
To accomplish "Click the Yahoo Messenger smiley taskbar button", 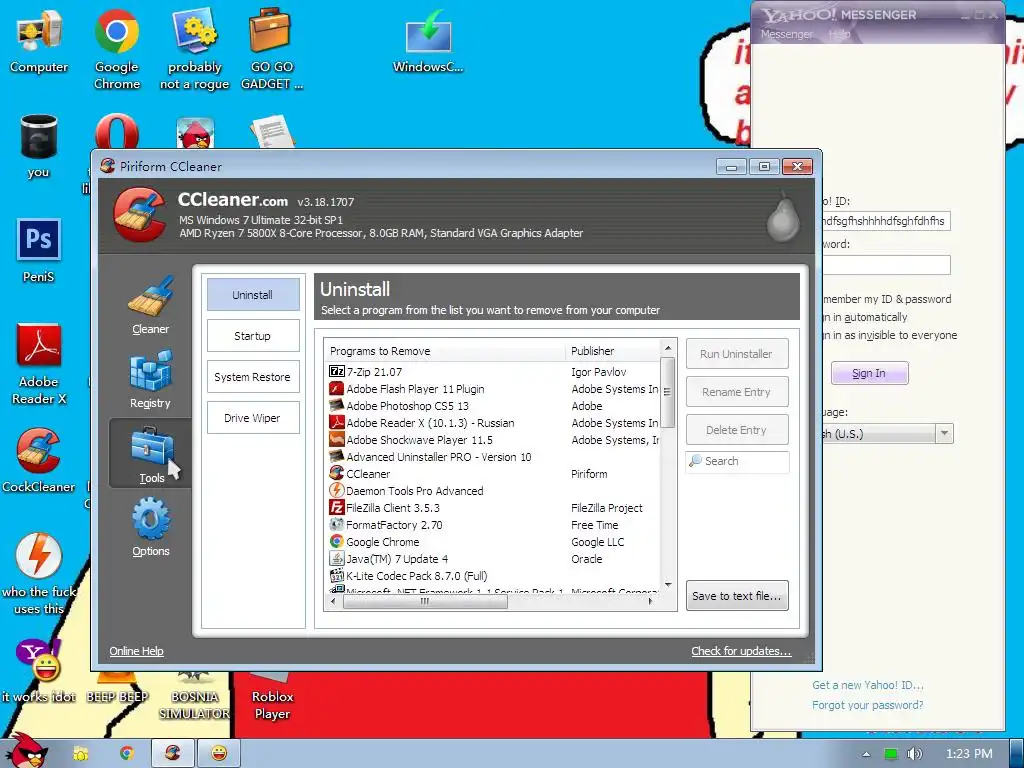I will tap(219, 753).
